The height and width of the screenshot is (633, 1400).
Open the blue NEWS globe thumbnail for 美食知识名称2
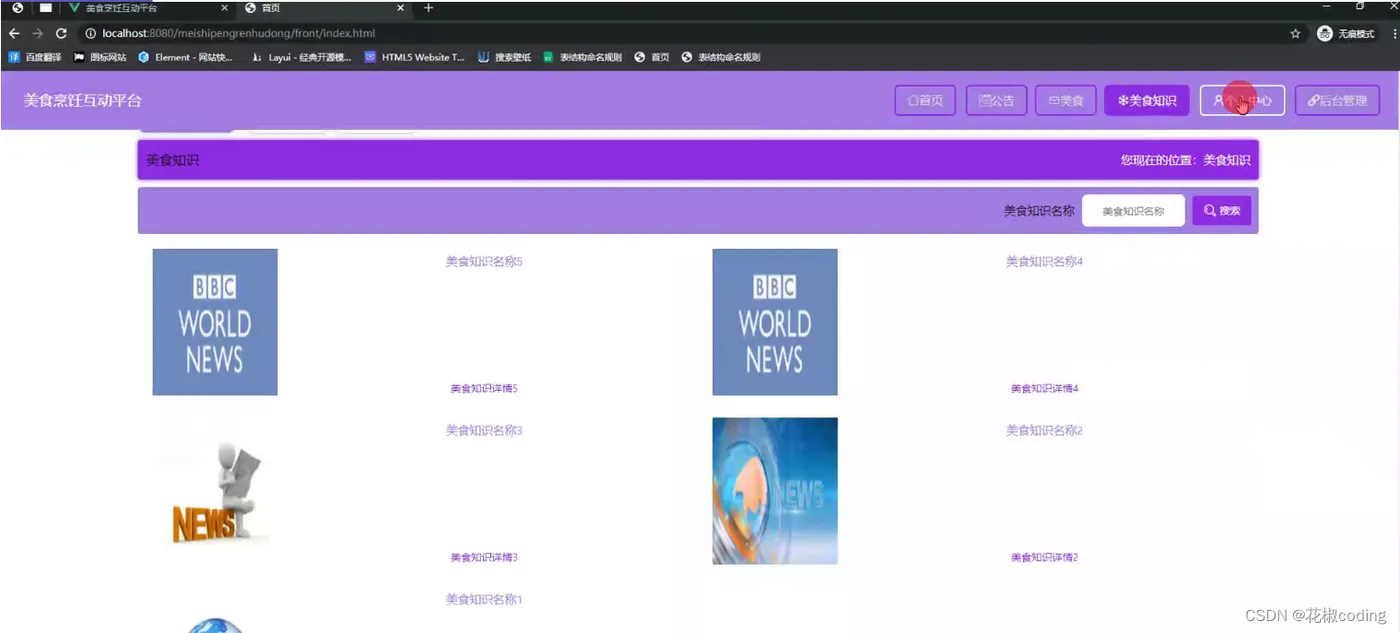(775, 491)
